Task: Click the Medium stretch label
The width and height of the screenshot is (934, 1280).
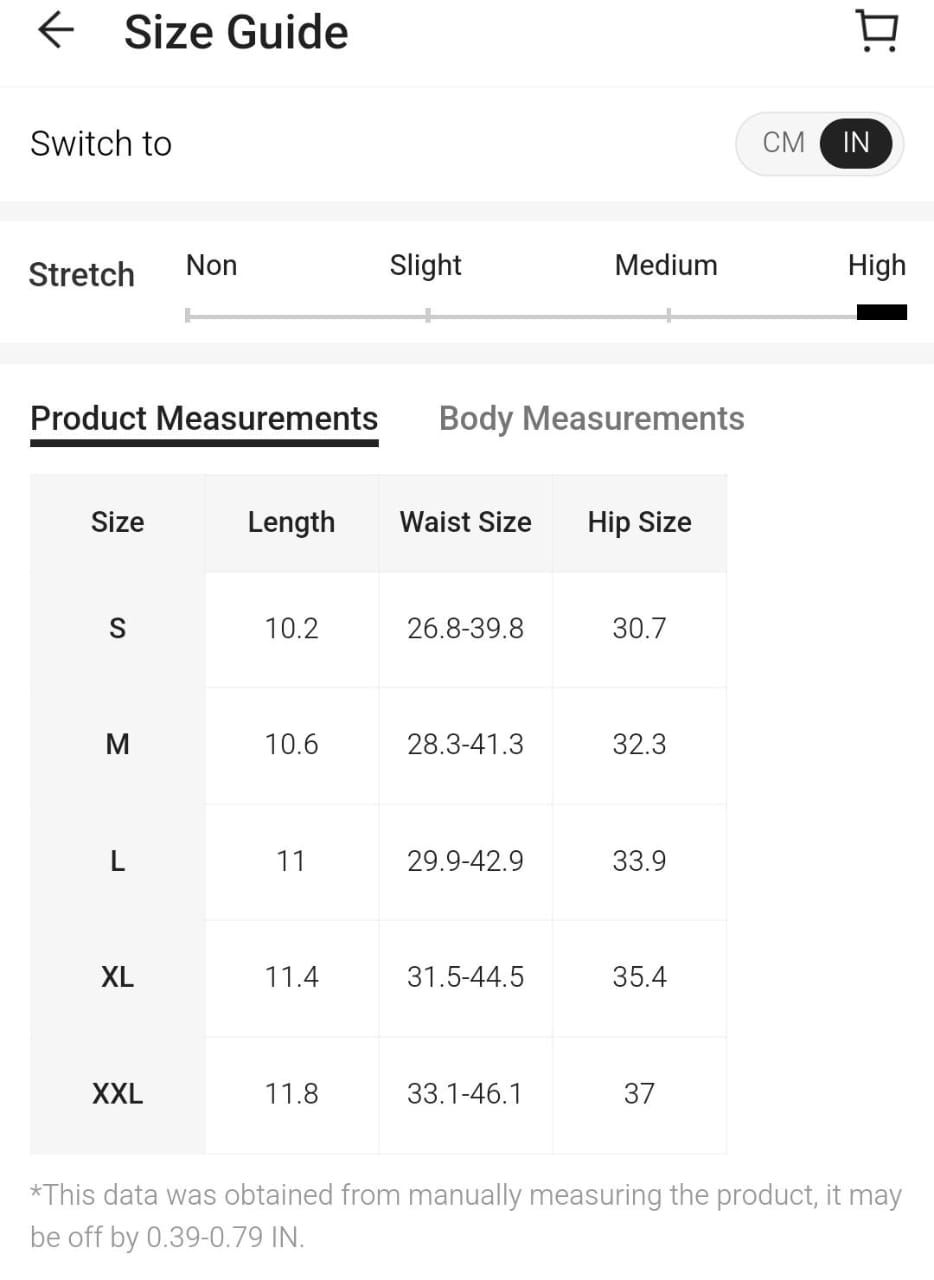Action: tap(666, 266)
